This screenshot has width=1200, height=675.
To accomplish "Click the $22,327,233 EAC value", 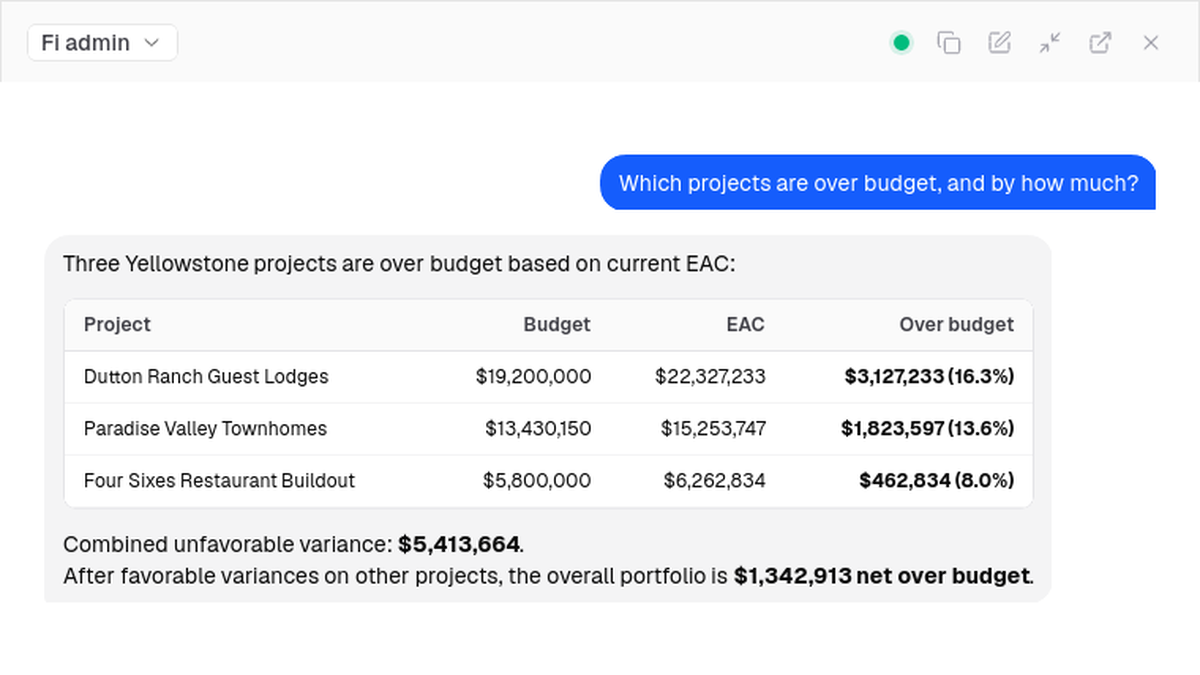I will pos(710,377).
